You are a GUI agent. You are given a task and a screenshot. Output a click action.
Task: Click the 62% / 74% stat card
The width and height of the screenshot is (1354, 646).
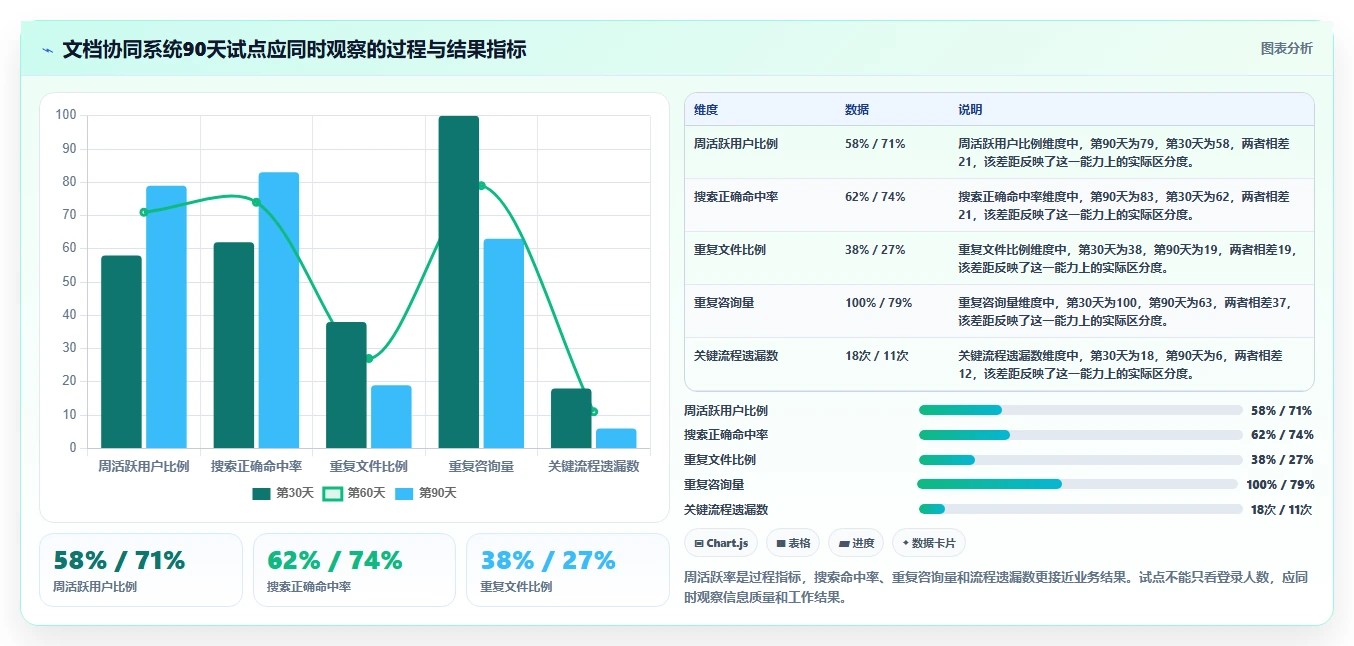click(354, 570)
